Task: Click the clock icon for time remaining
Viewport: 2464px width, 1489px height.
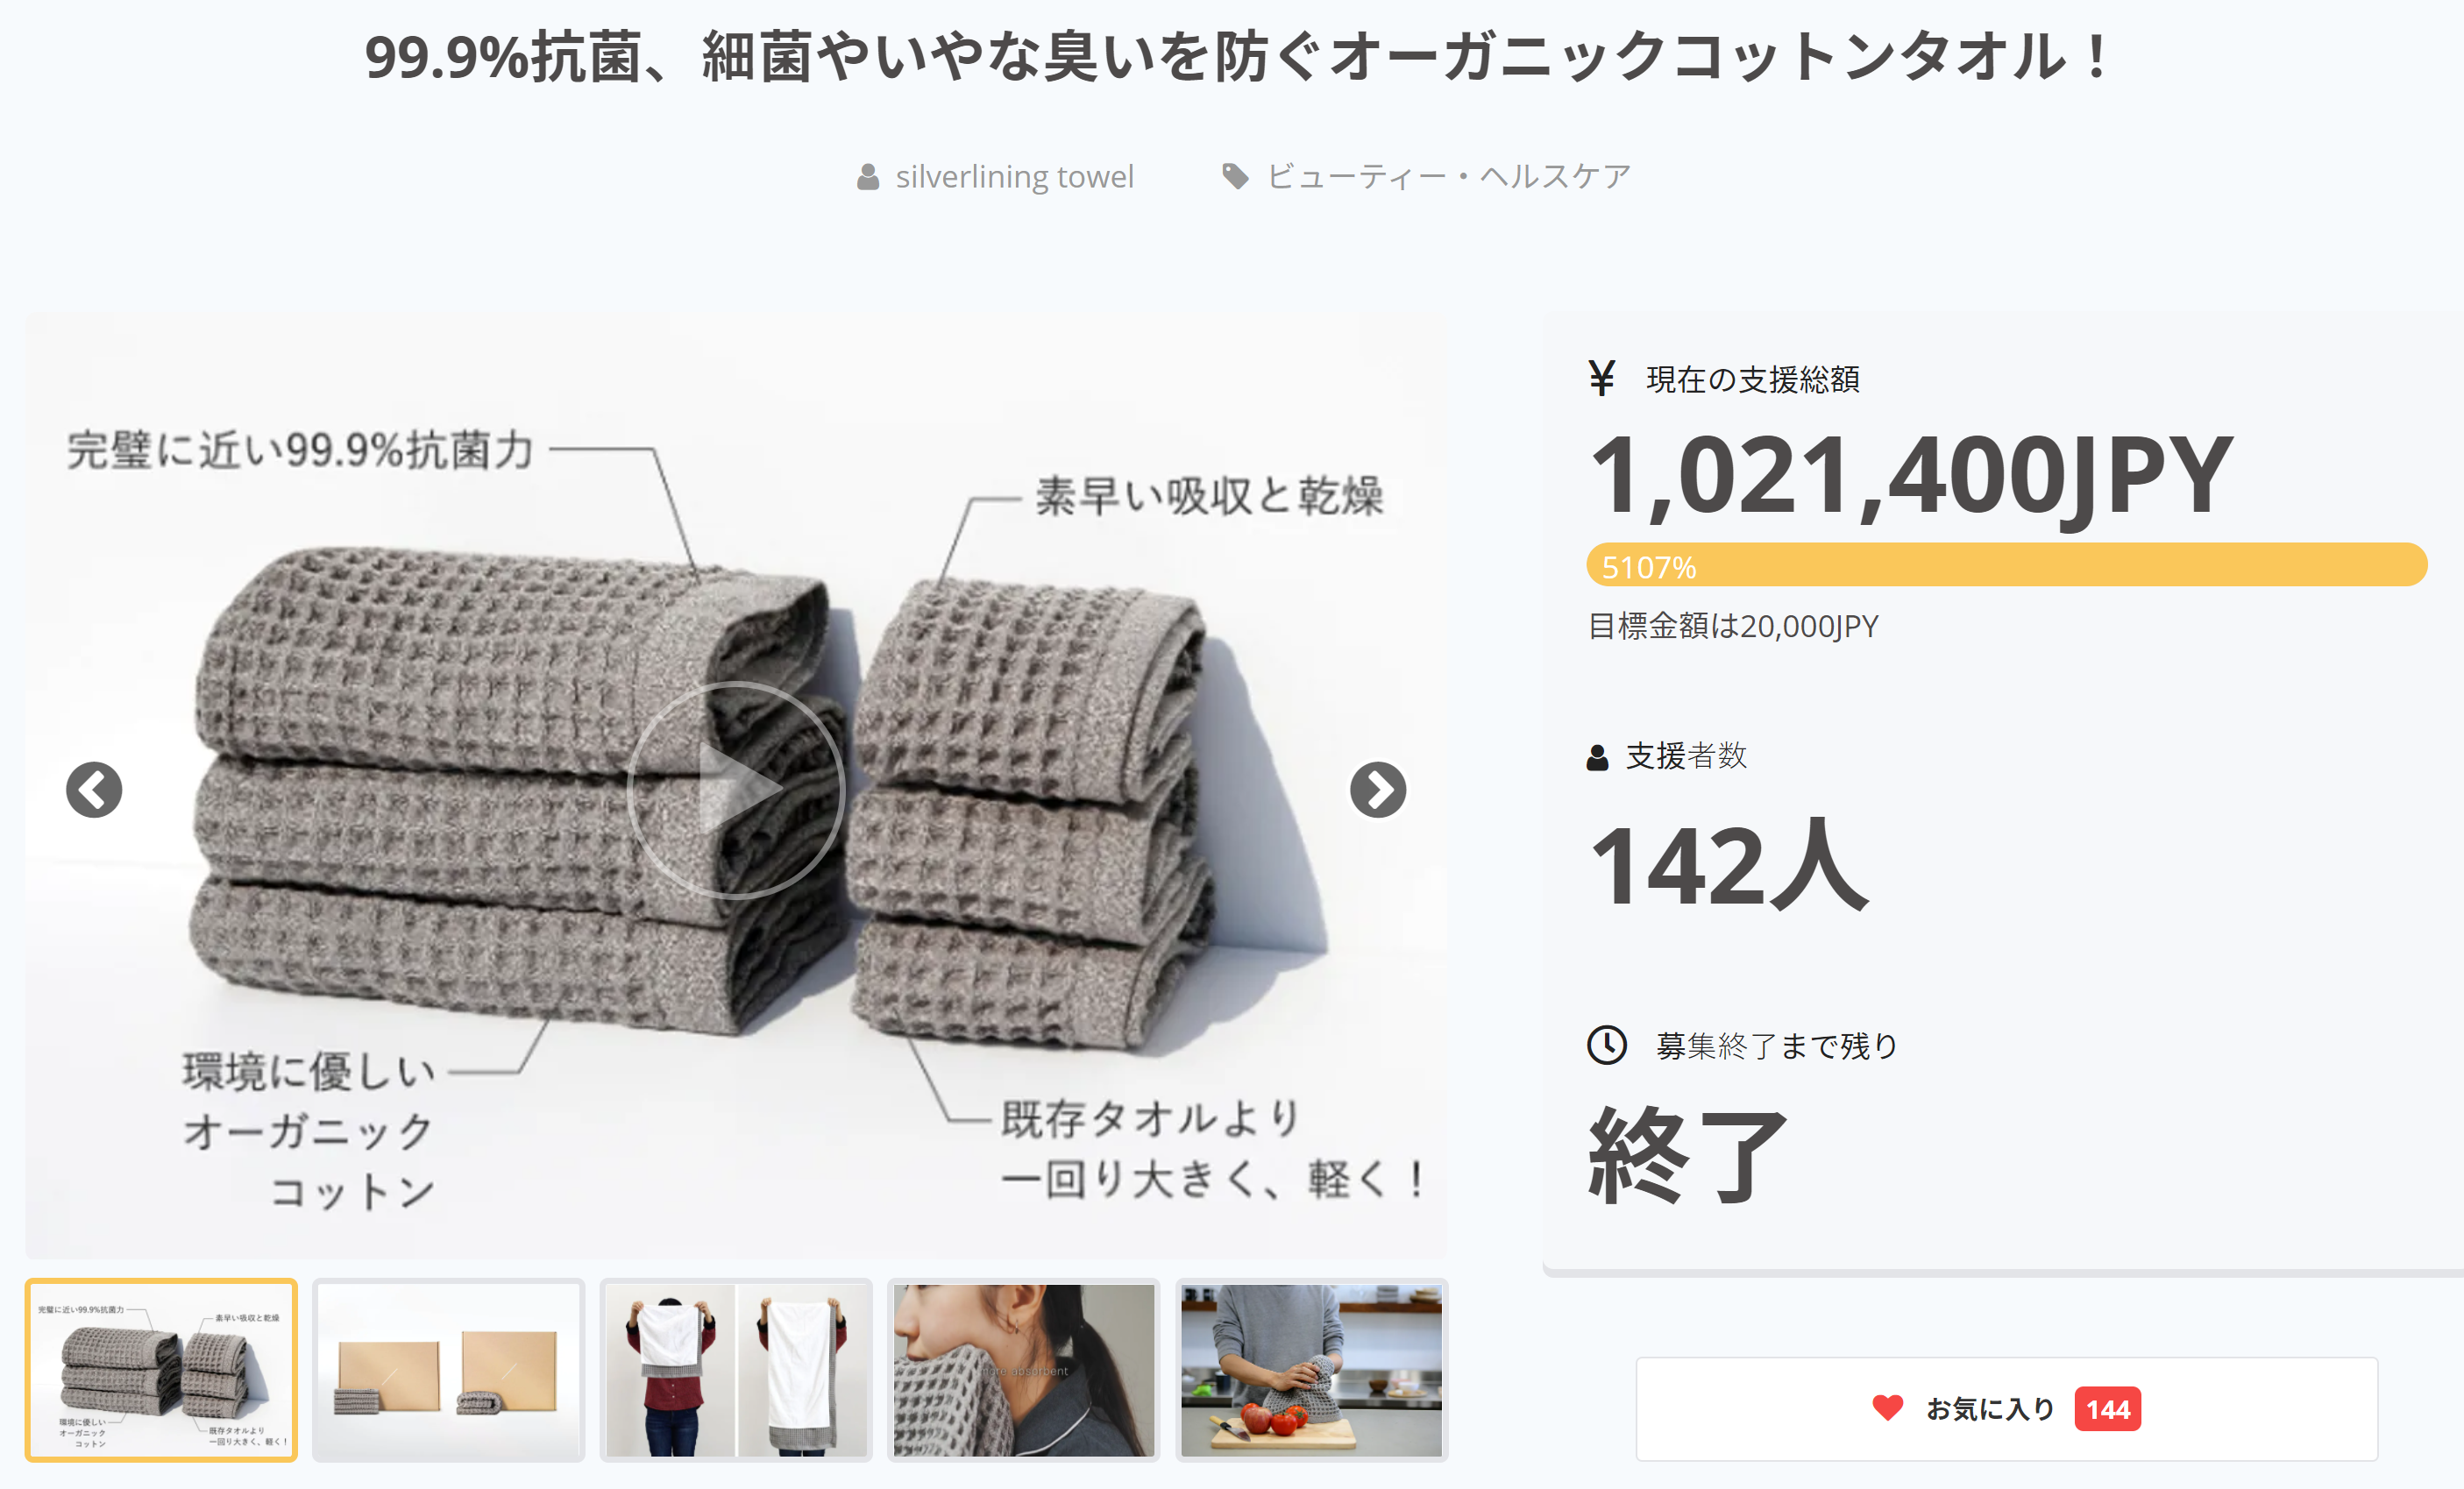Action: [x=1607, y=1045]
